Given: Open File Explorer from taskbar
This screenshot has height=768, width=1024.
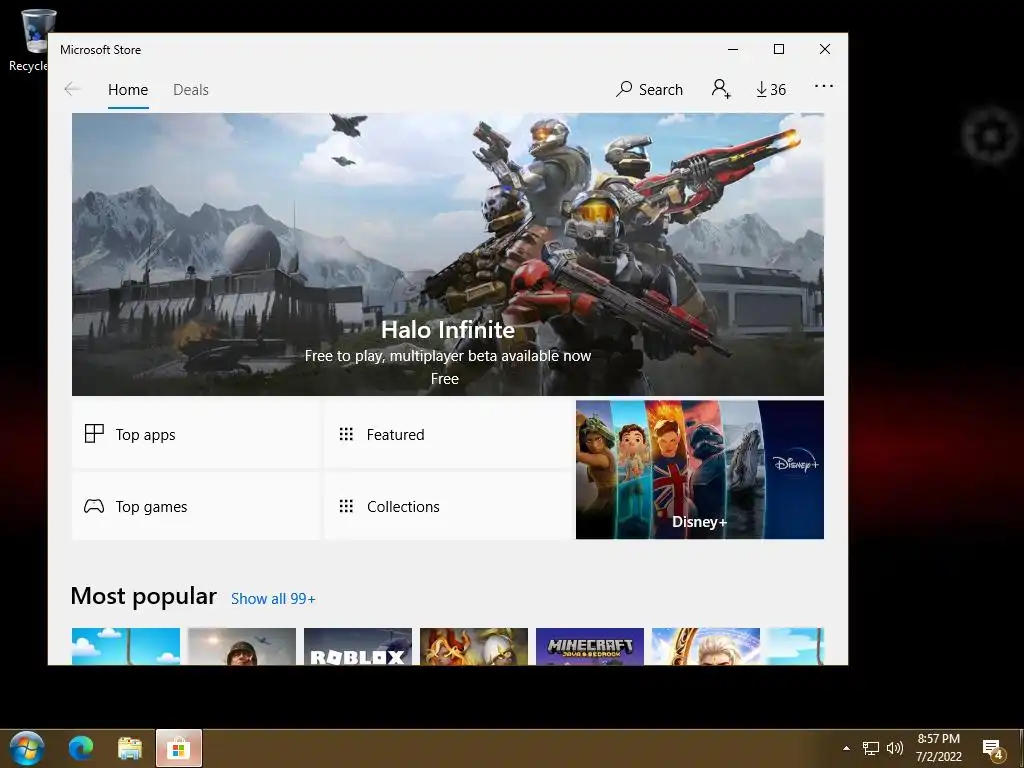Looking at the screenshot, I should tap(130, 748).
